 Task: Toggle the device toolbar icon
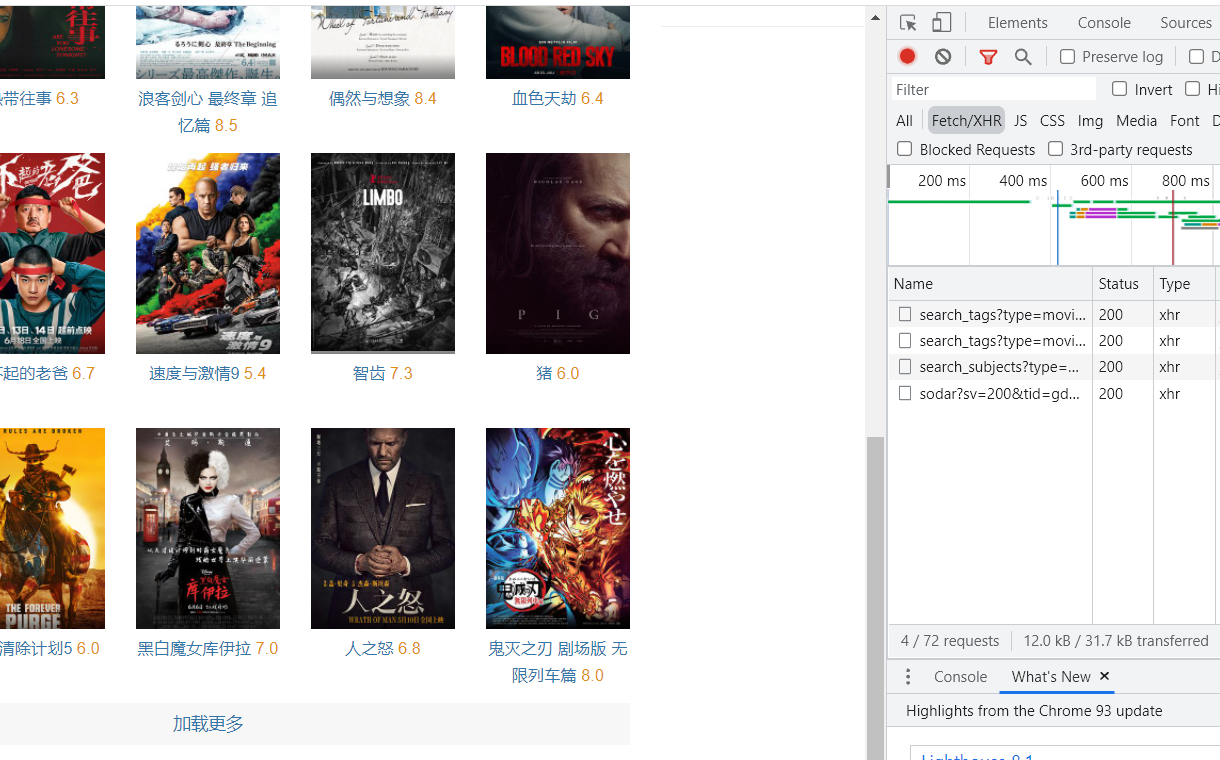coord(941,23)
